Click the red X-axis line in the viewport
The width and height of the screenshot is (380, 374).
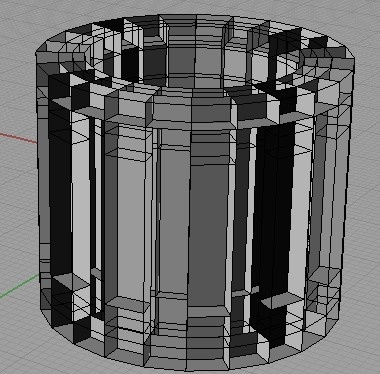18,138
